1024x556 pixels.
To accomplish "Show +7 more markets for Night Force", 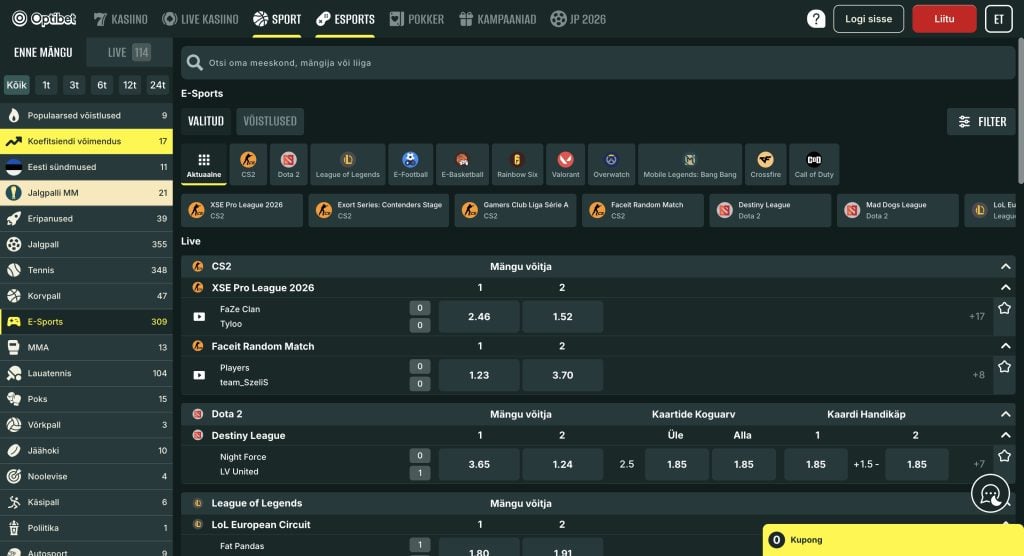I will tap(978, 464).
